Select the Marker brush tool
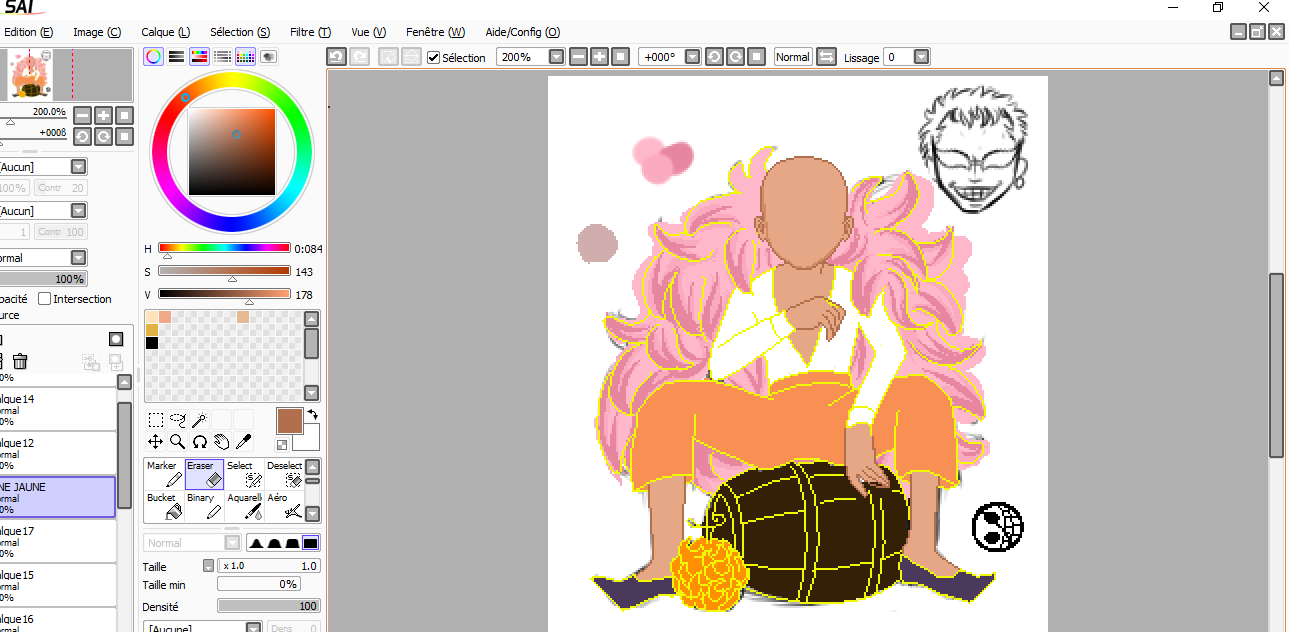The image size is (1289, 632). [163, 475]
